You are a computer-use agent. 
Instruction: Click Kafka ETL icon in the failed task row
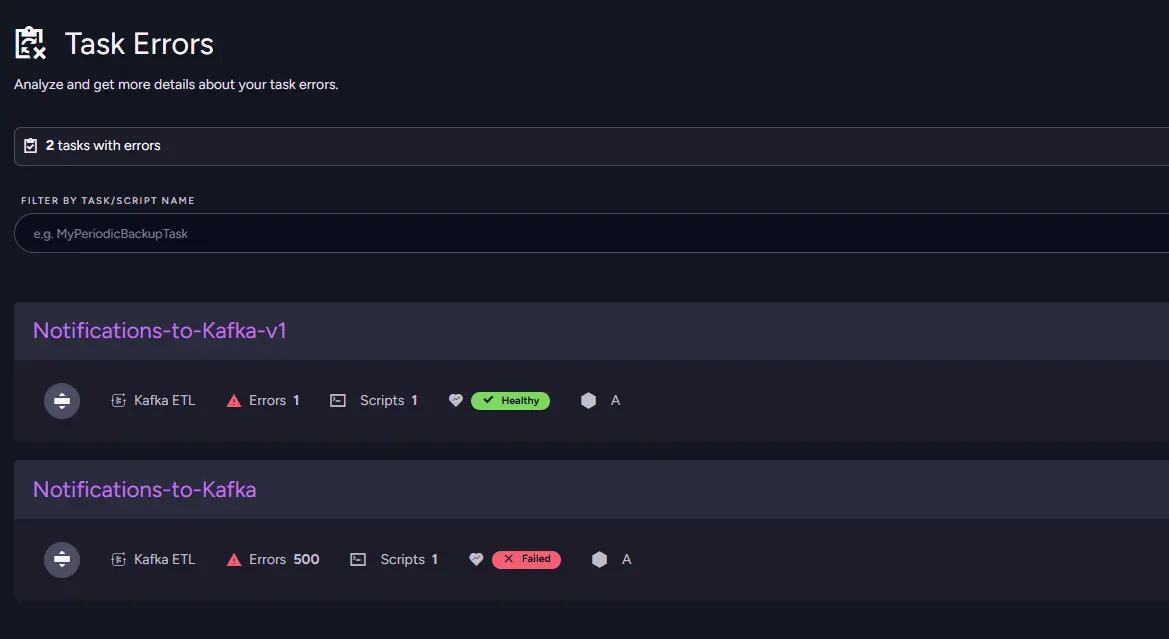119,559
